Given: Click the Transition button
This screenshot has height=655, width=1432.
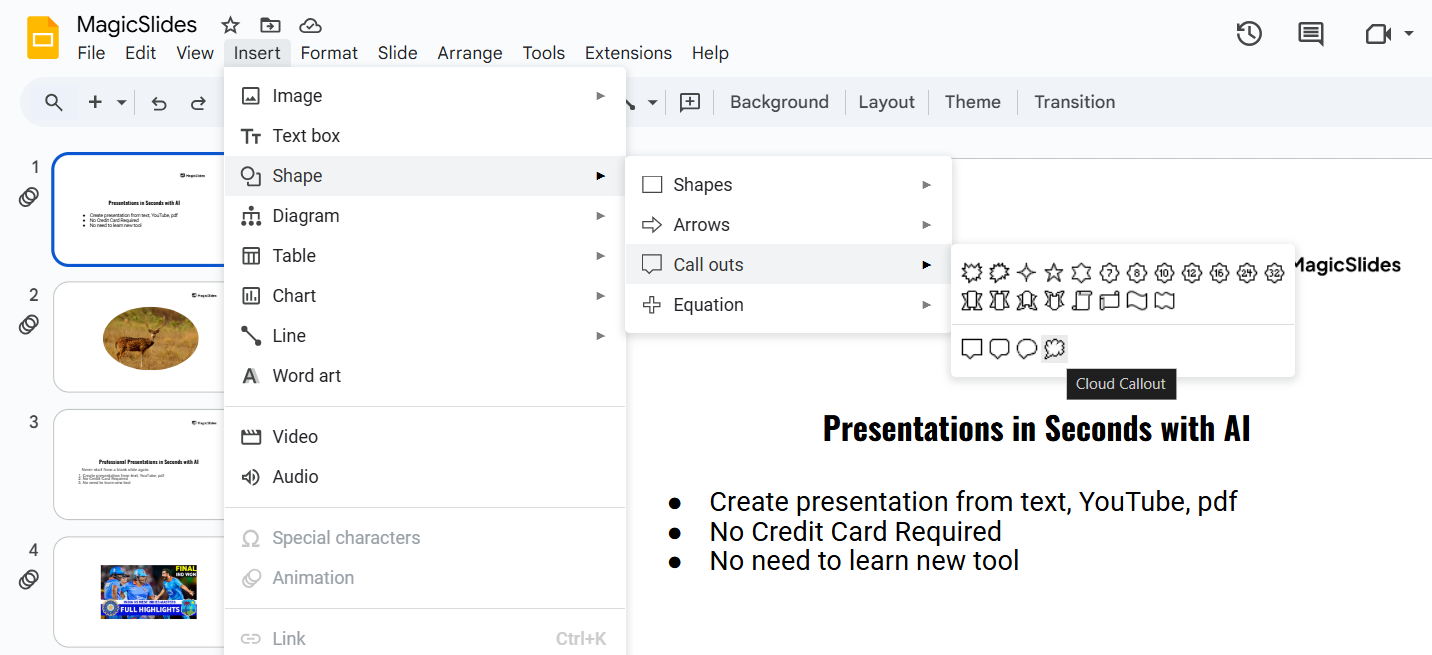Looking at the screenshot, I should (1074, 102).
